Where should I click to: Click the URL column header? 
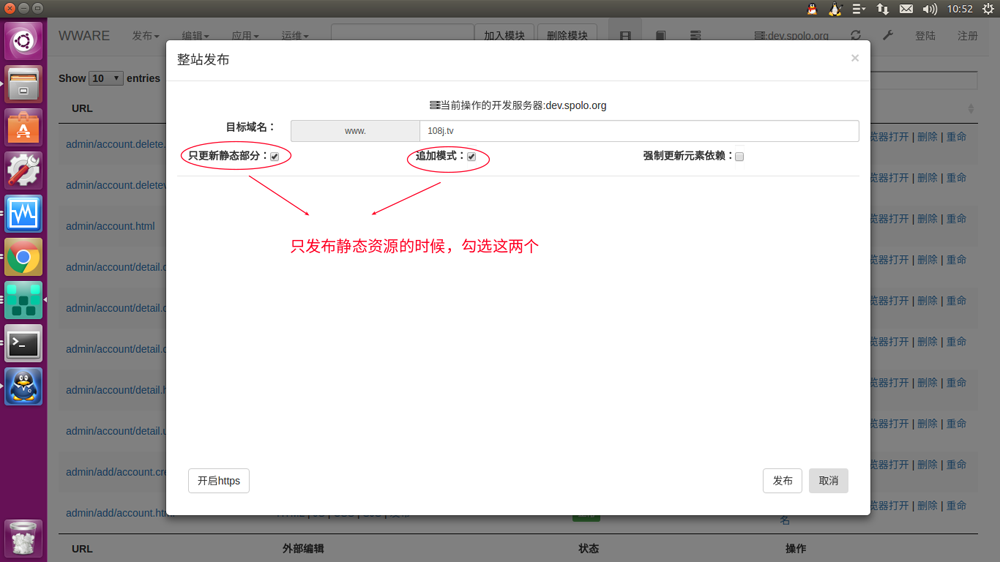82,108
